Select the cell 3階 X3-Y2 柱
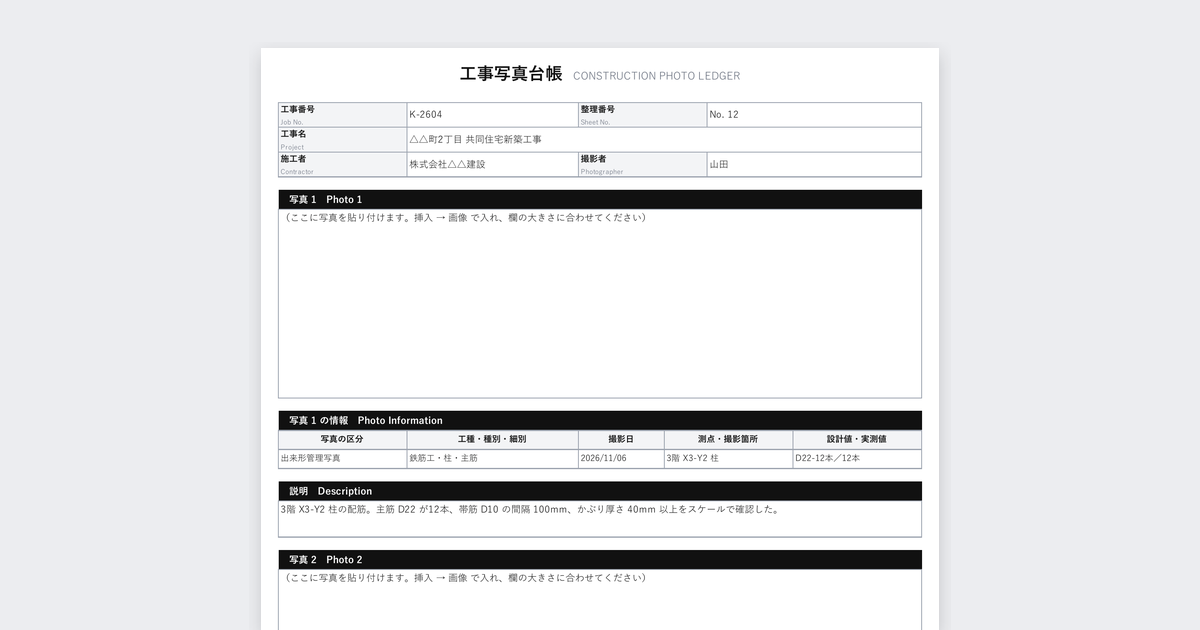1200x630 pixels. (x=728, y=458)
